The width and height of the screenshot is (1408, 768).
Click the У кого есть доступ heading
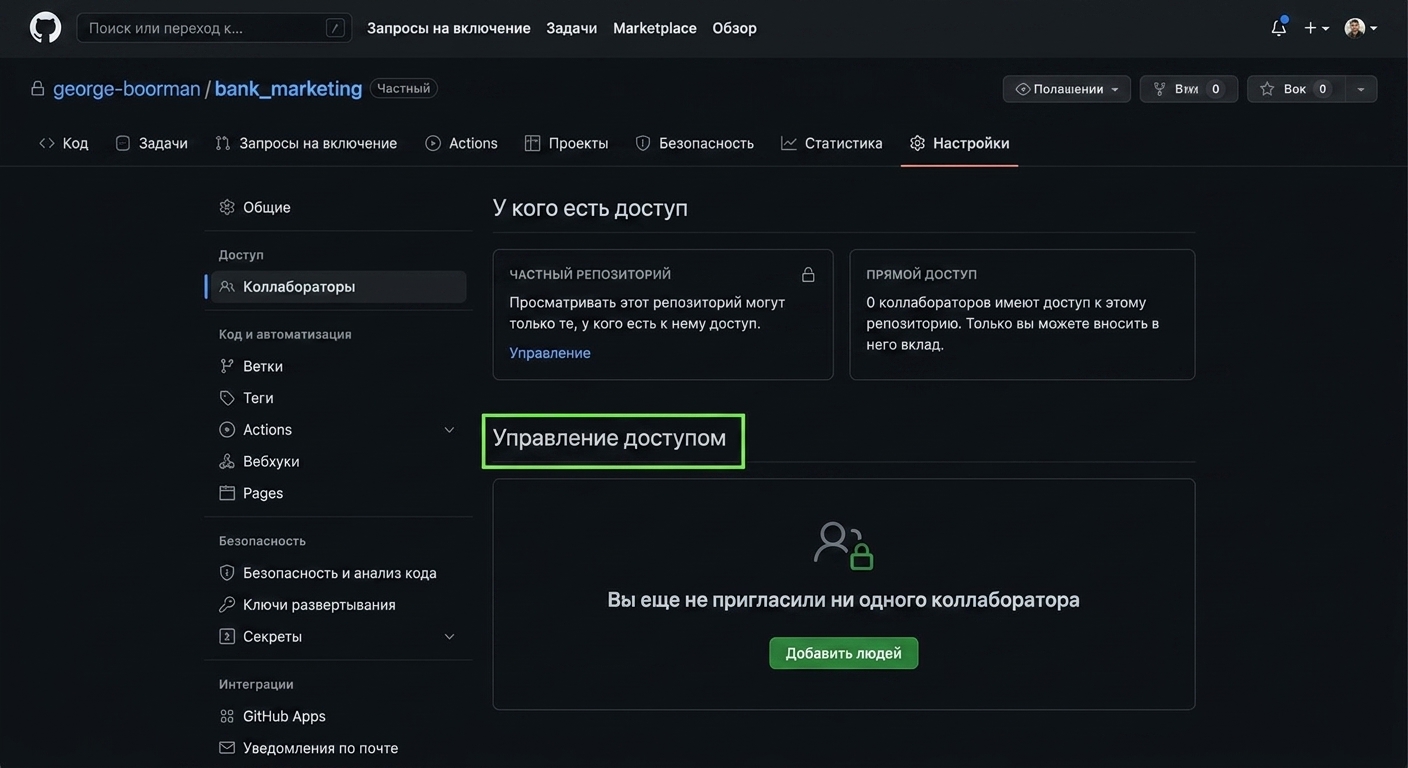590,208
